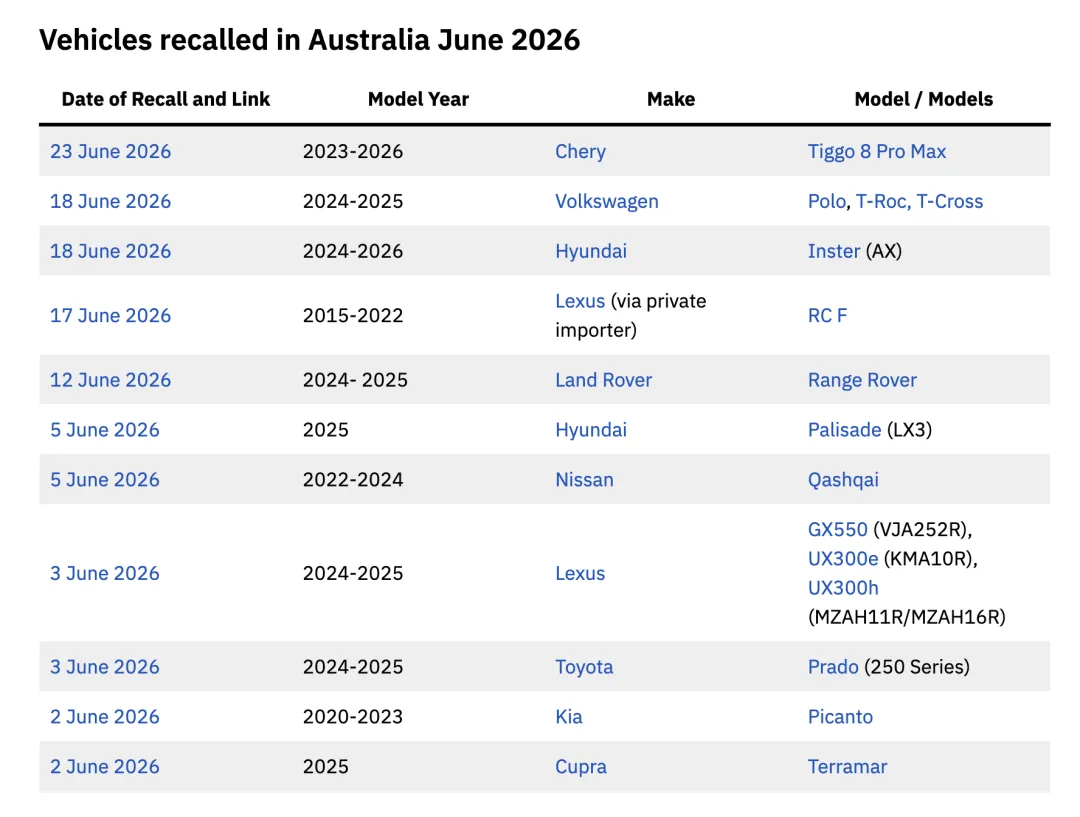1080x817 pixels.
Task: Open the Inster model link
Action: 833,251
